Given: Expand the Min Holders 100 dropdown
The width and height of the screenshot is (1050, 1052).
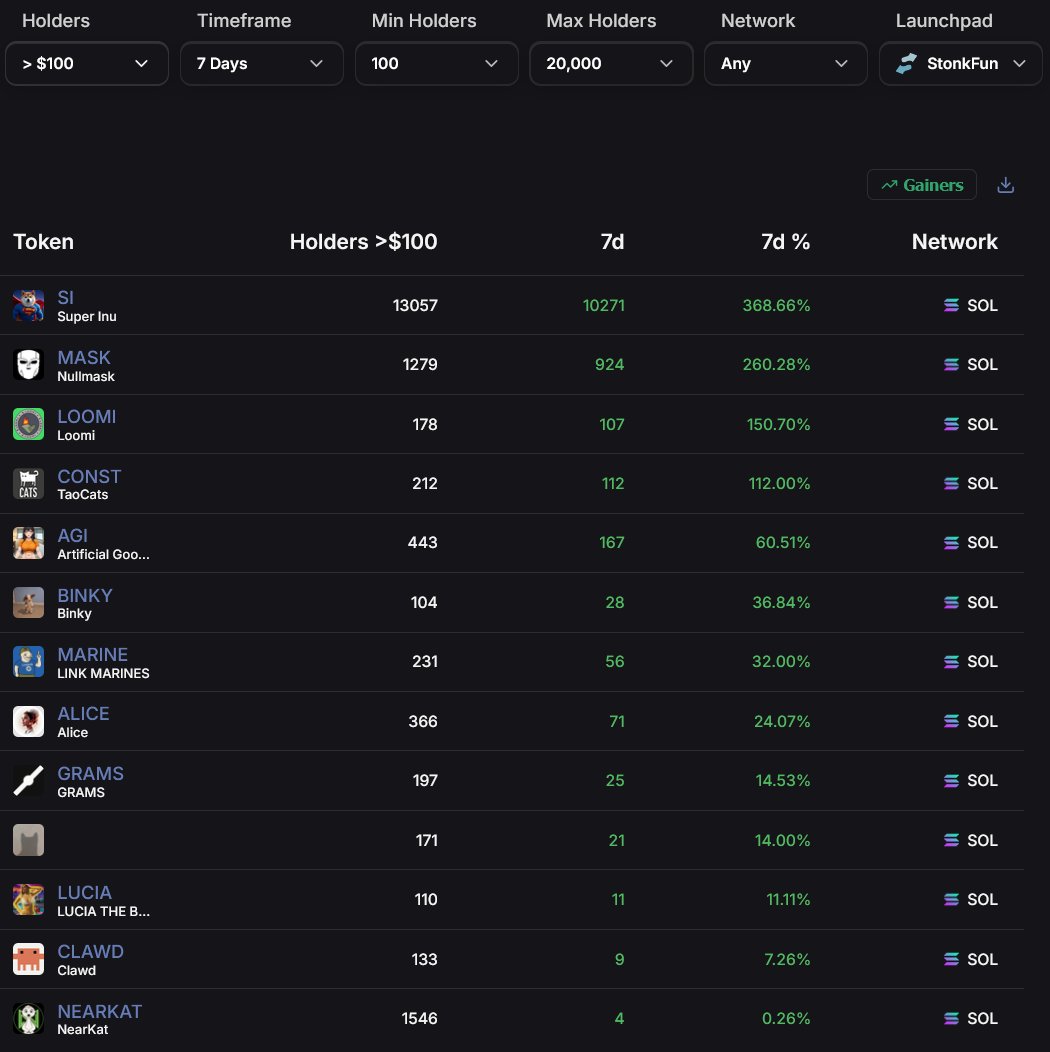Looking at the screenshot, I should tap(436, 64).
